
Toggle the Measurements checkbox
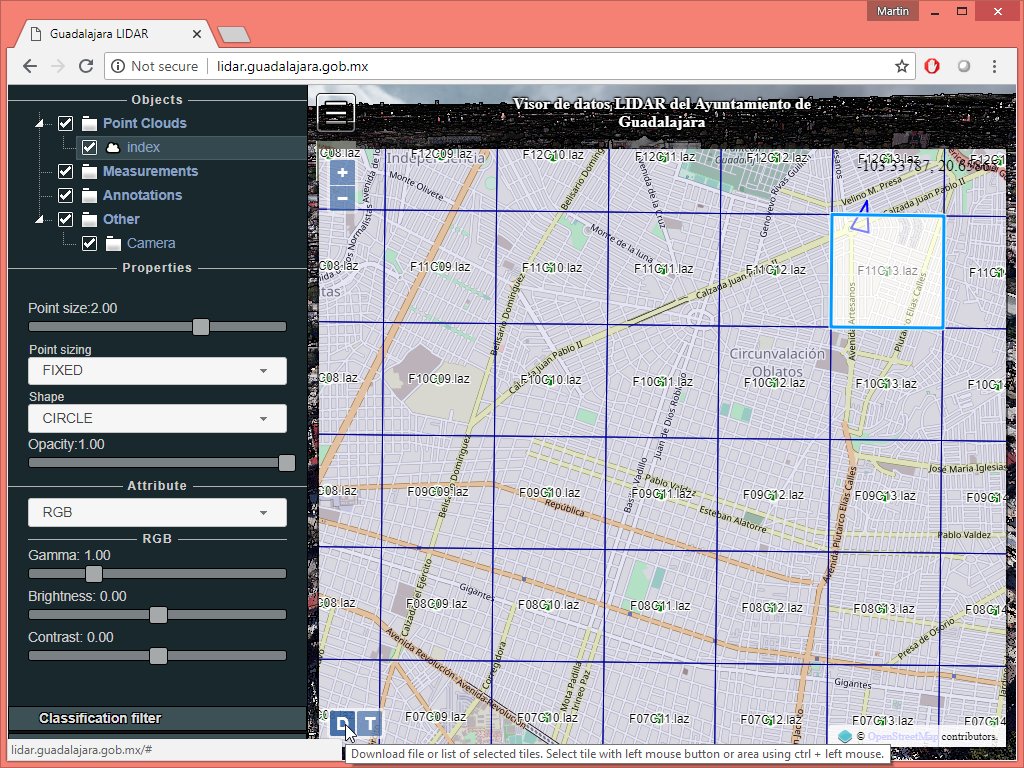click(x=66, y=171)
